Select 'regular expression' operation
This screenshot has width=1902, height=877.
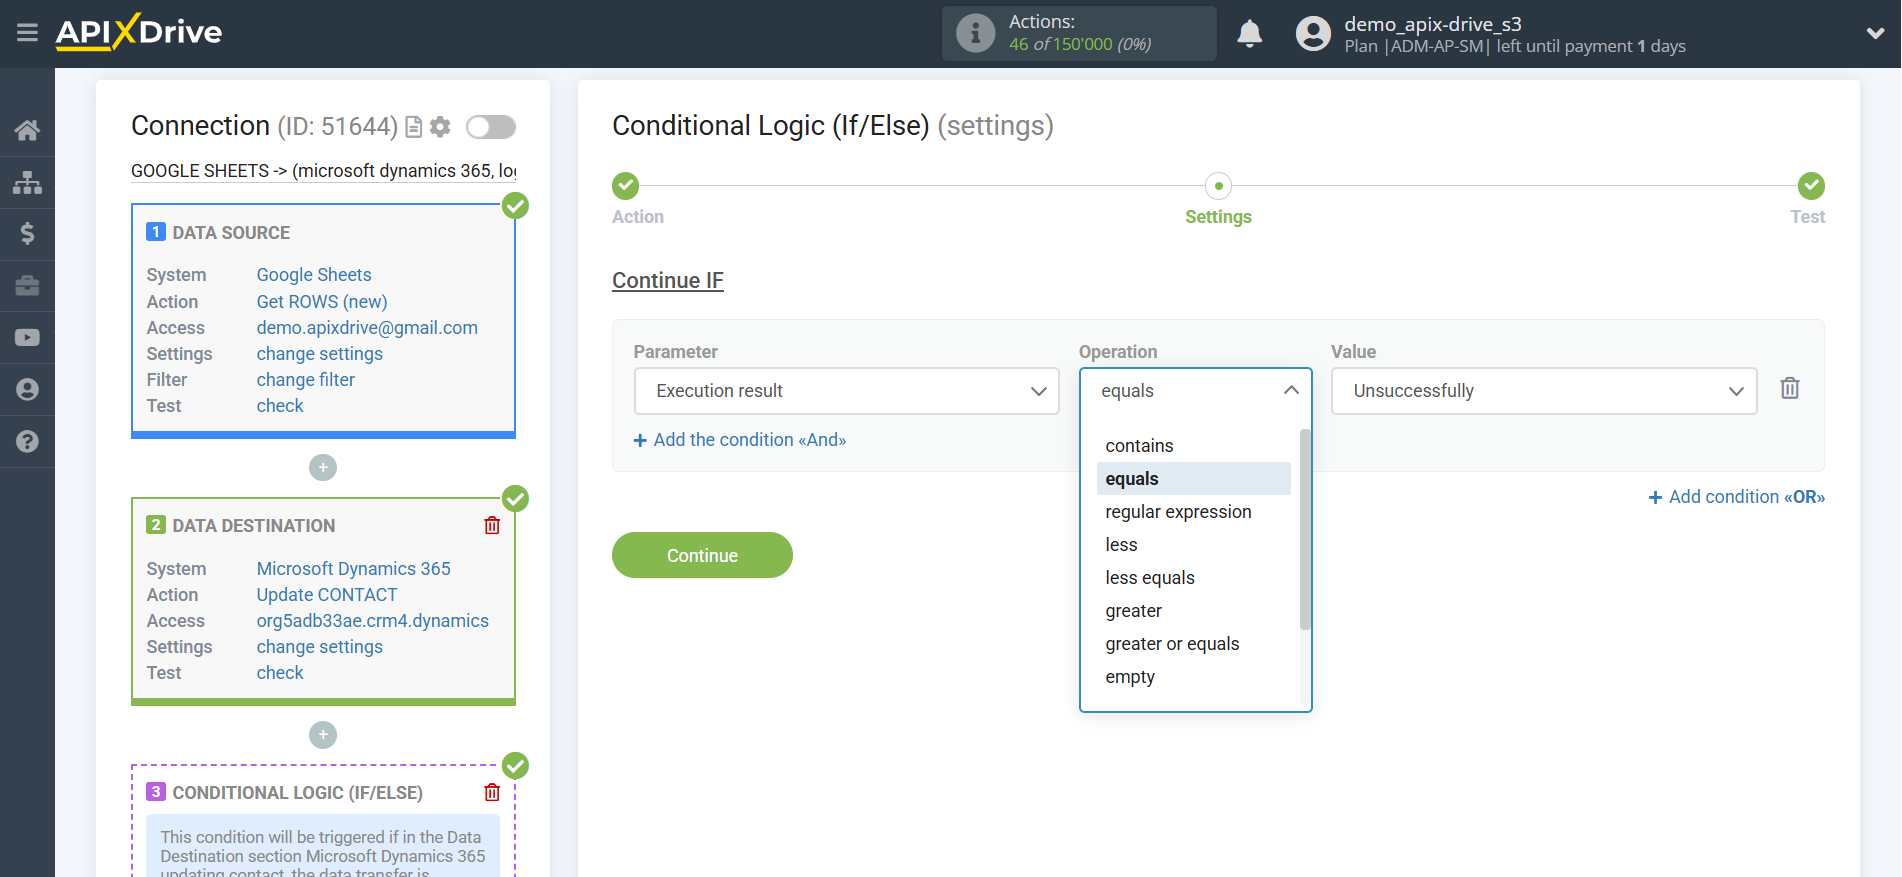(1193, 512)
